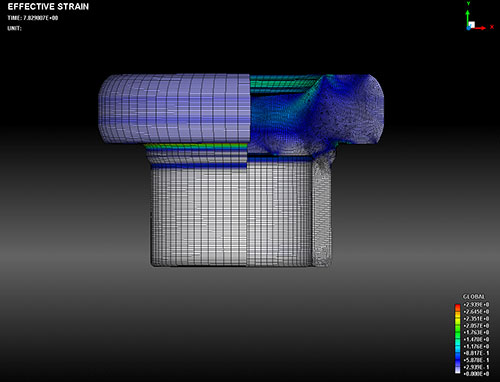Click the UNIT label
This screenshot has height=382, width=500.
point(14,28)
